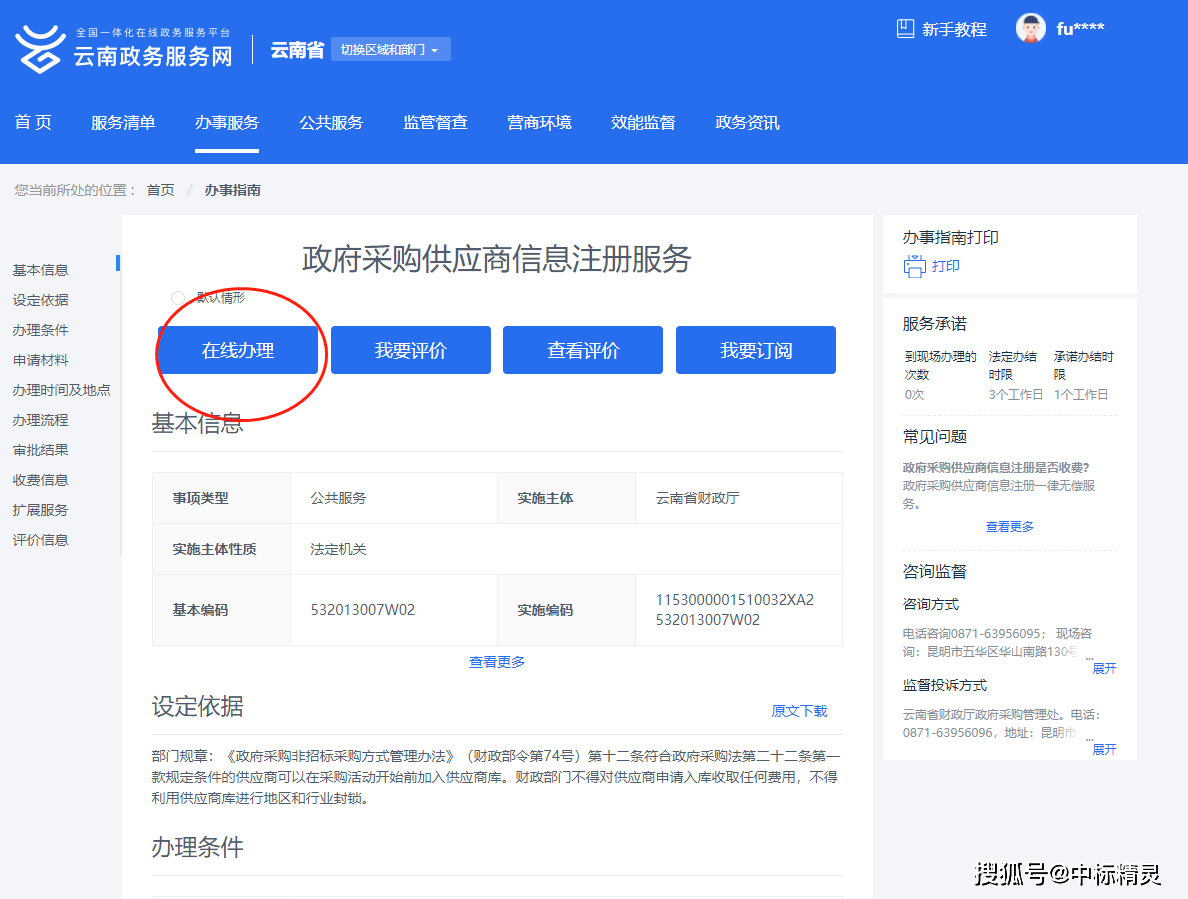Viewport: 1188px width, 899px height.
Task: Click the page title 政府采购供应商信息注册服务
Action: tap(496, 259)
